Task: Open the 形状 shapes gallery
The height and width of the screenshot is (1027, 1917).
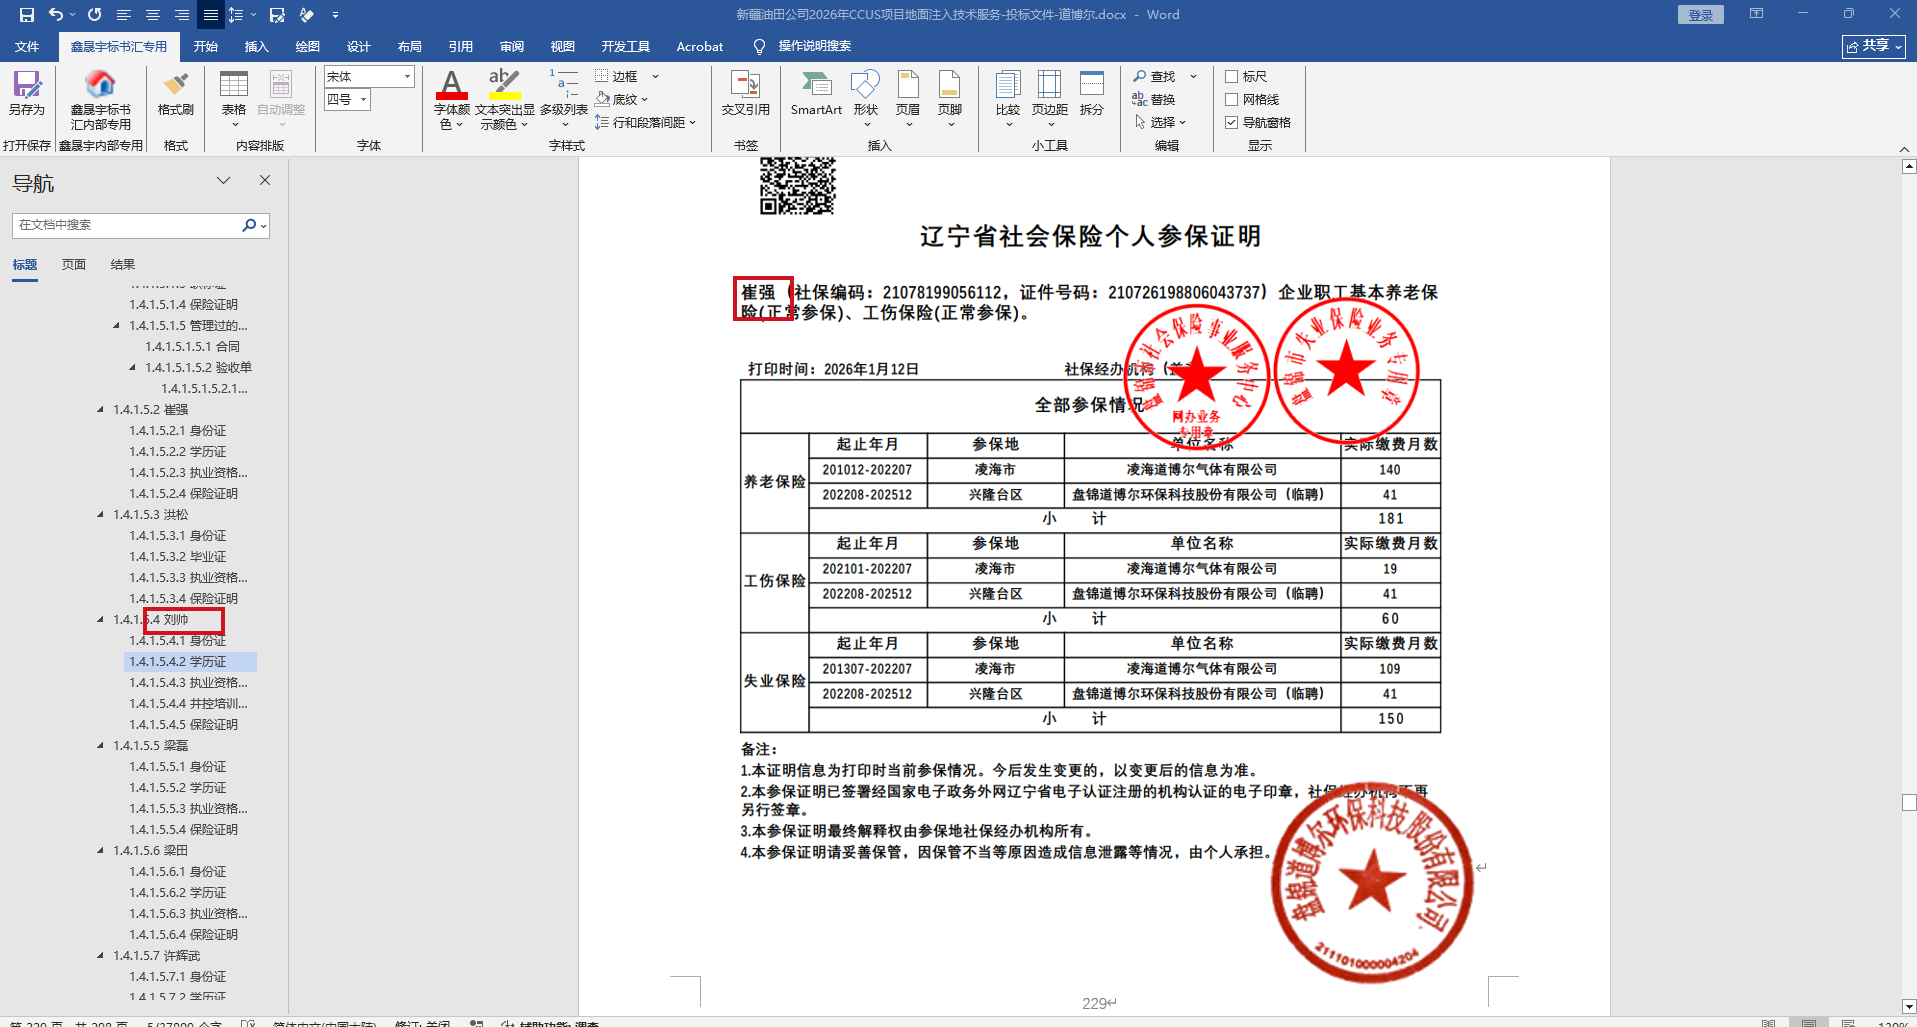Action: [866, 98]
